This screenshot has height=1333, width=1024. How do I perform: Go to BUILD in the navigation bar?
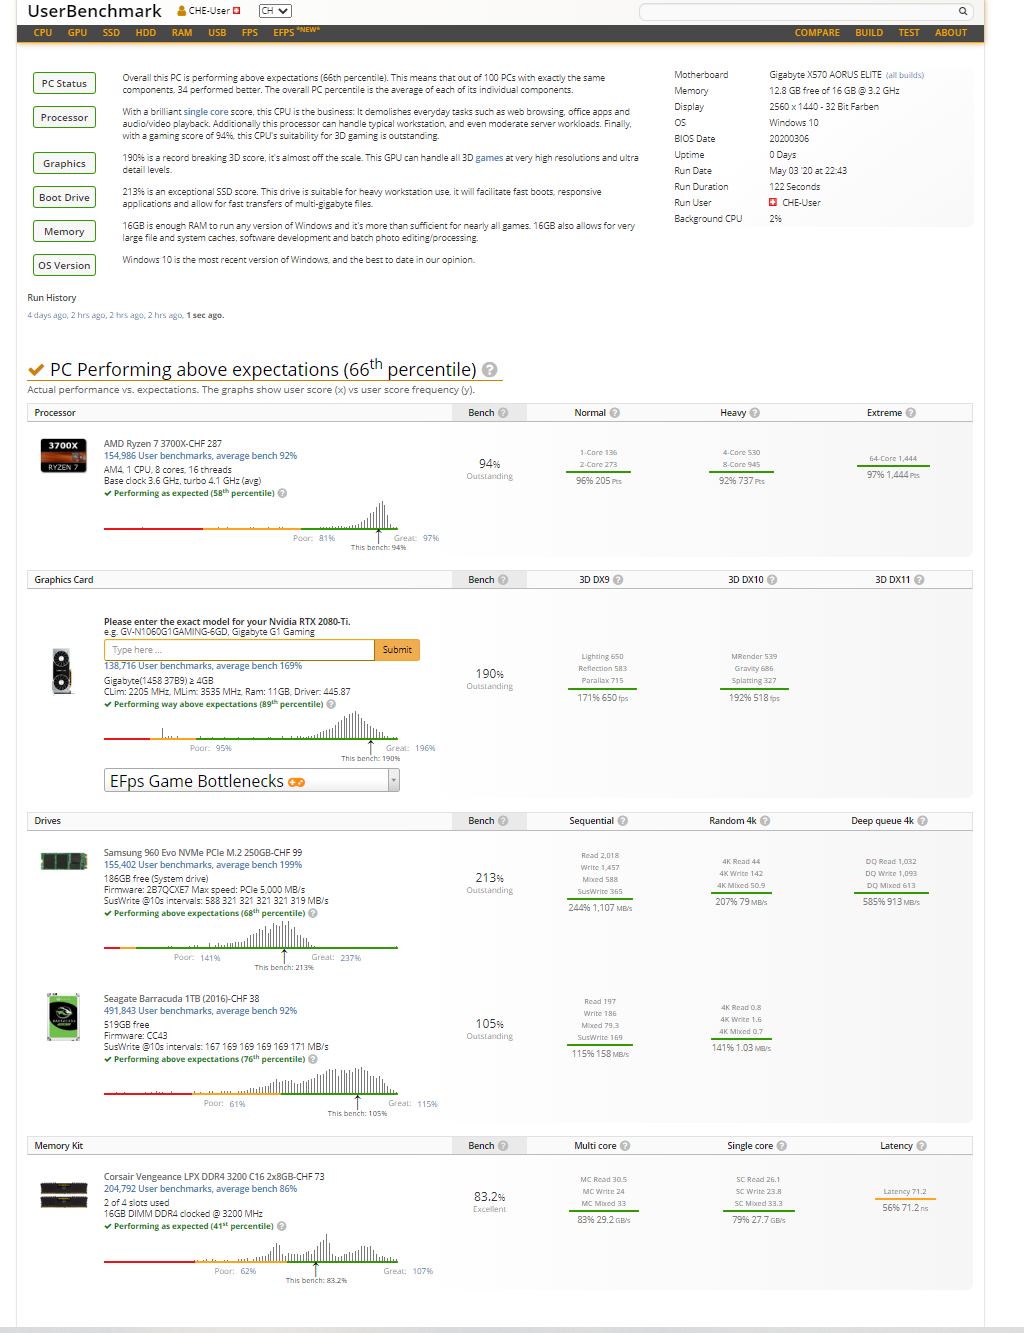pyautogui.click(x=869, y=33)
